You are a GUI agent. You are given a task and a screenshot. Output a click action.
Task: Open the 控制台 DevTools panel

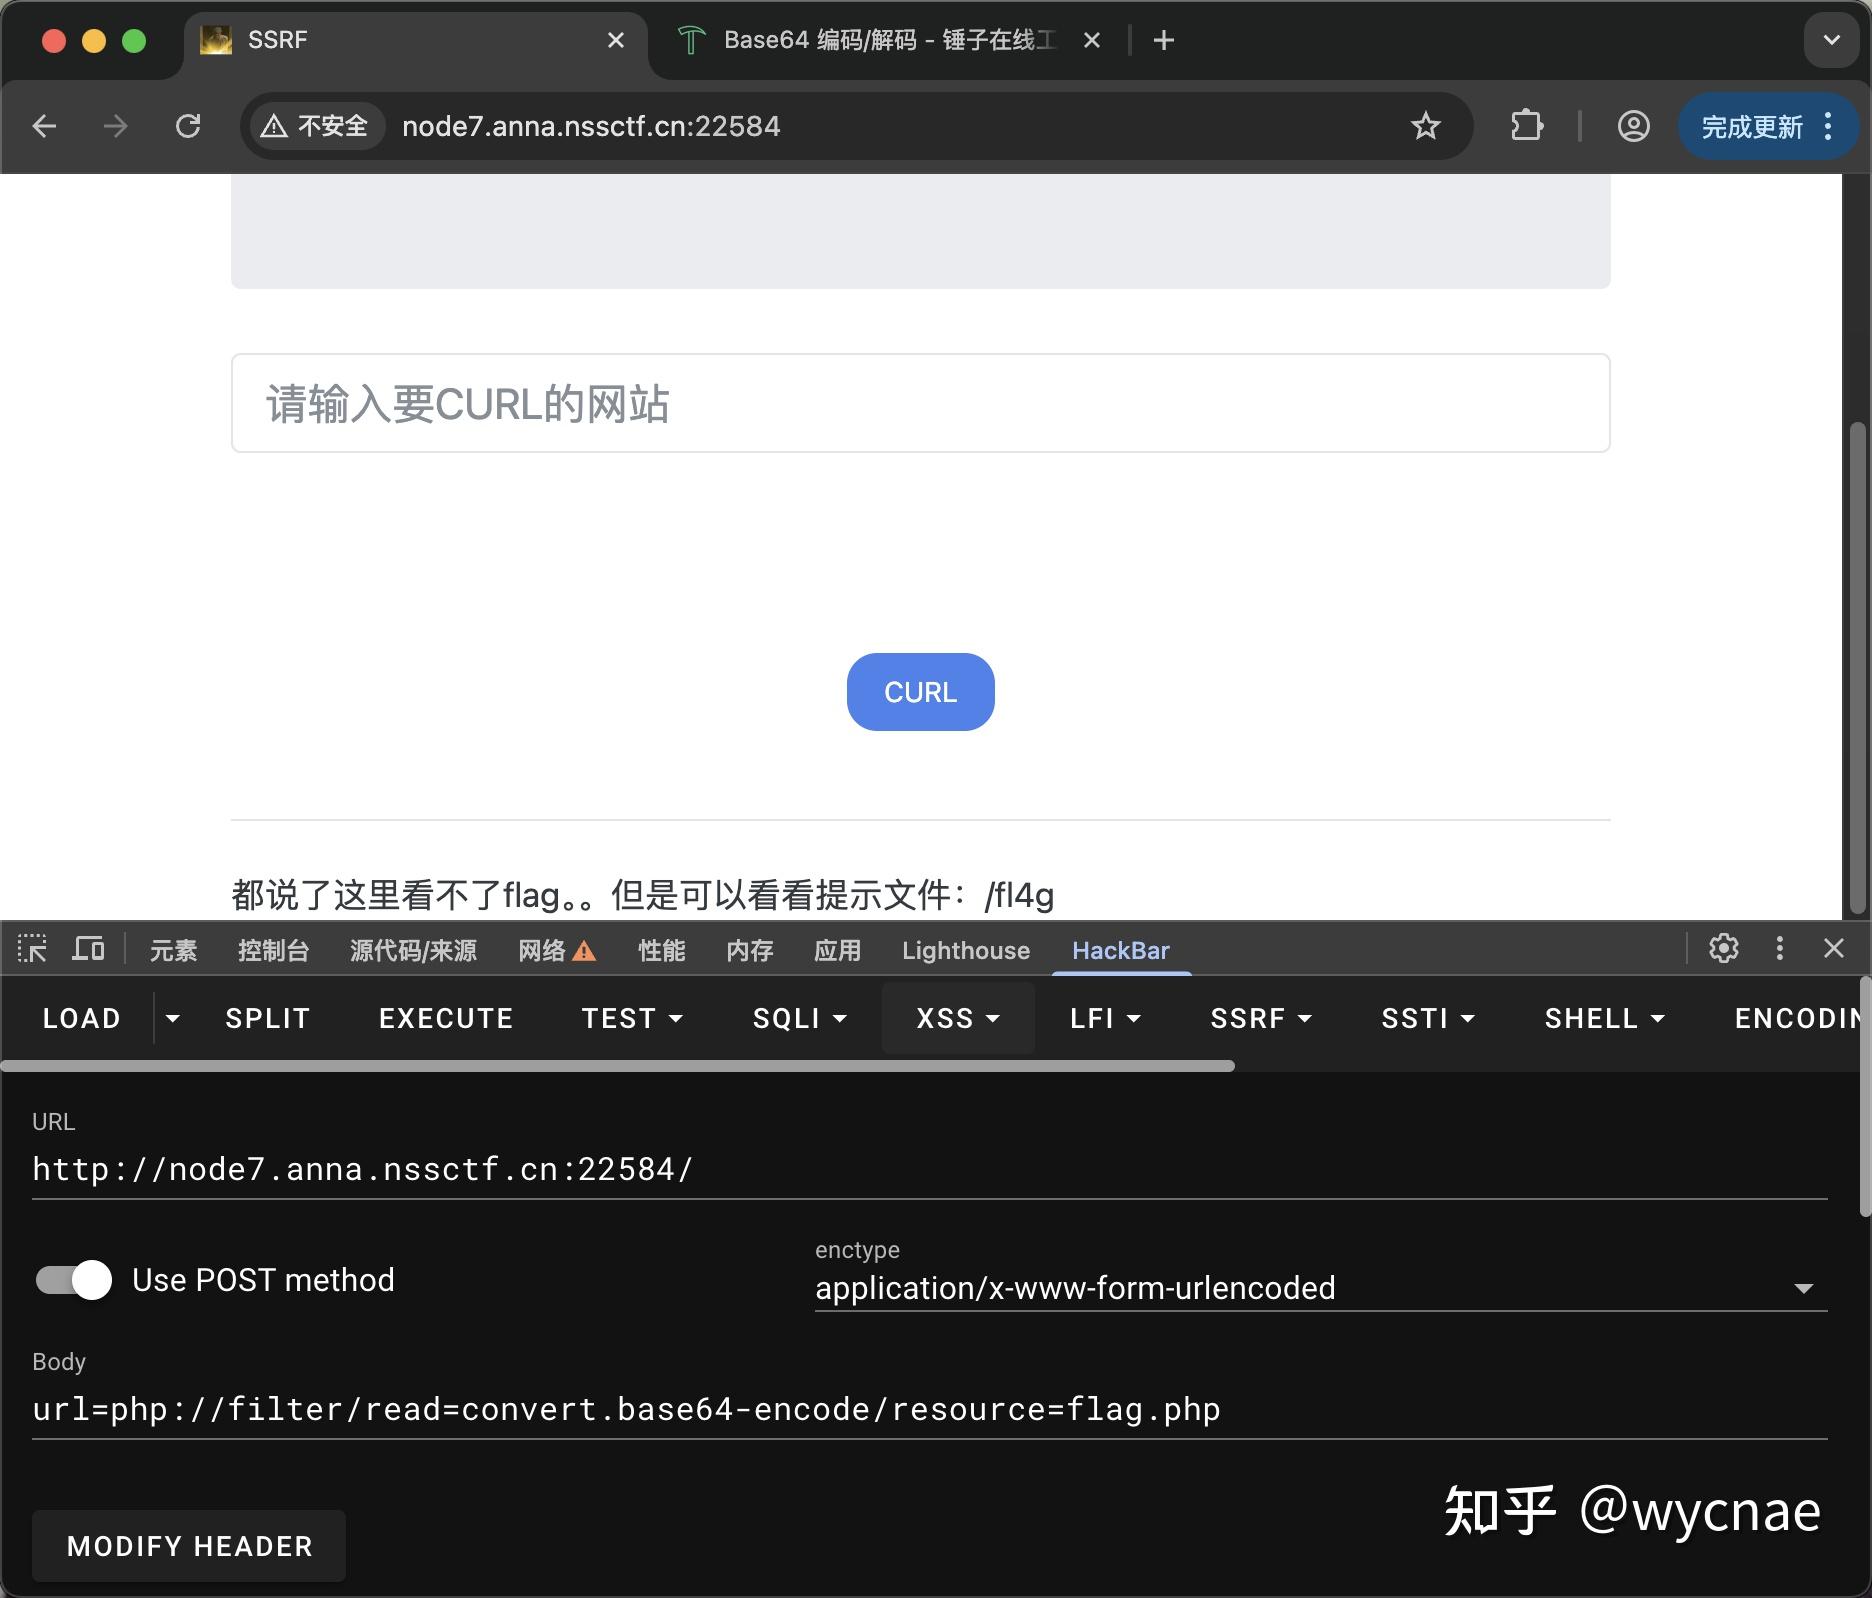click(273, 951)
